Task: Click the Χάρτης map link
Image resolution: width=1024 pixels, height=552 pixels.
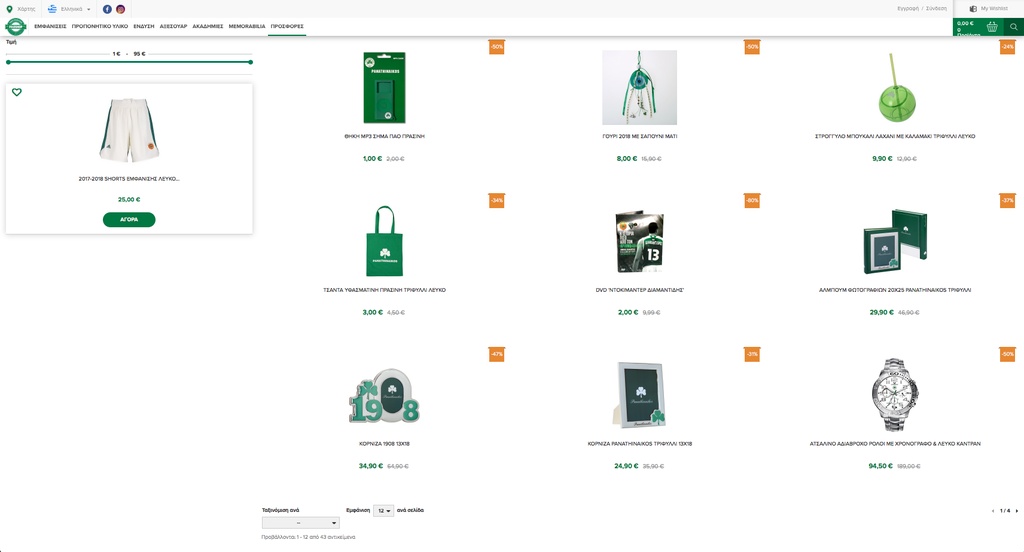Action: coord(26,9)
